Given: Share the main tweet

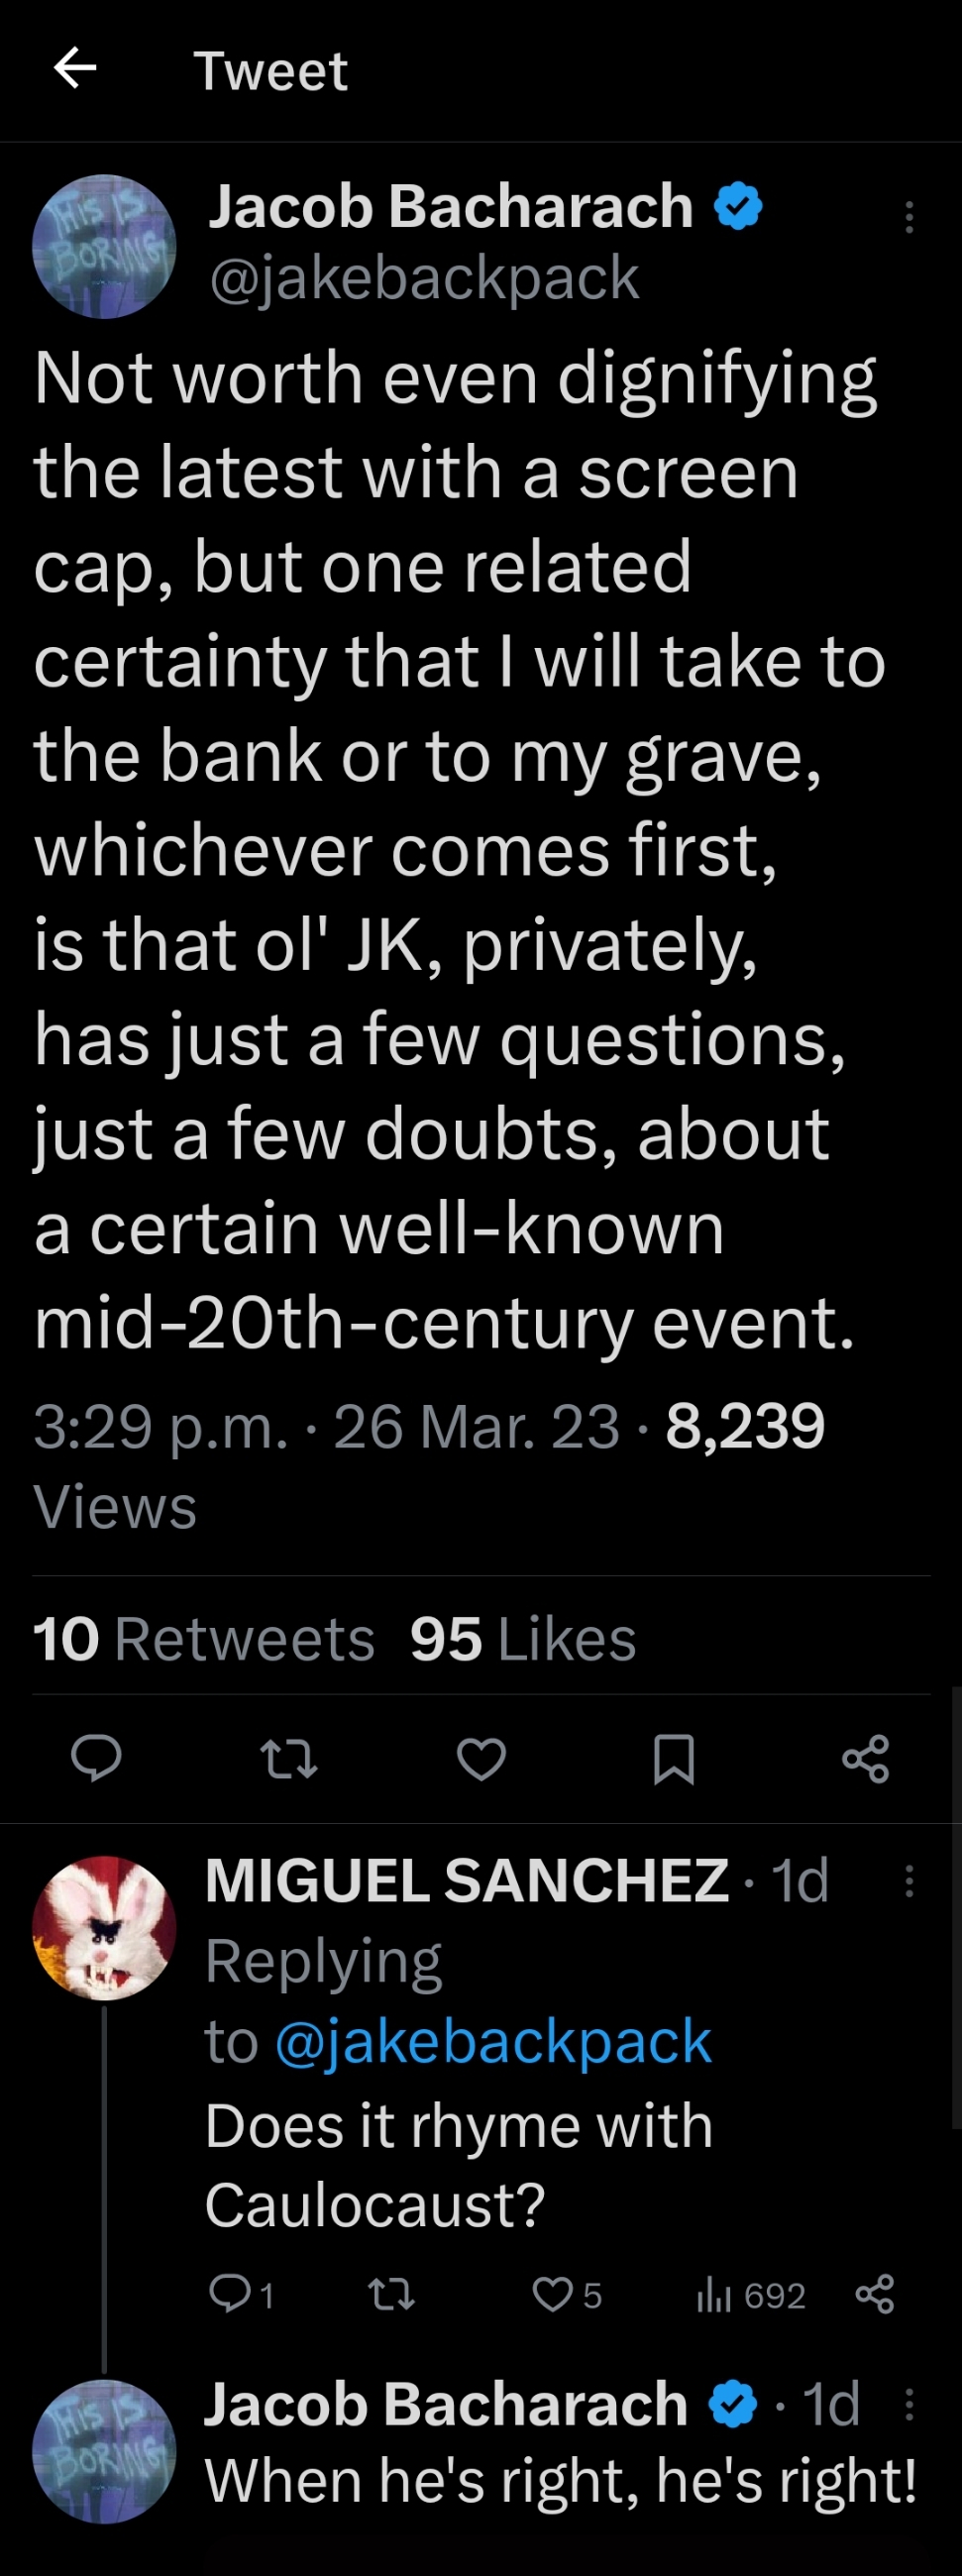Looking at the screenshot, I should pos(866,1759).
